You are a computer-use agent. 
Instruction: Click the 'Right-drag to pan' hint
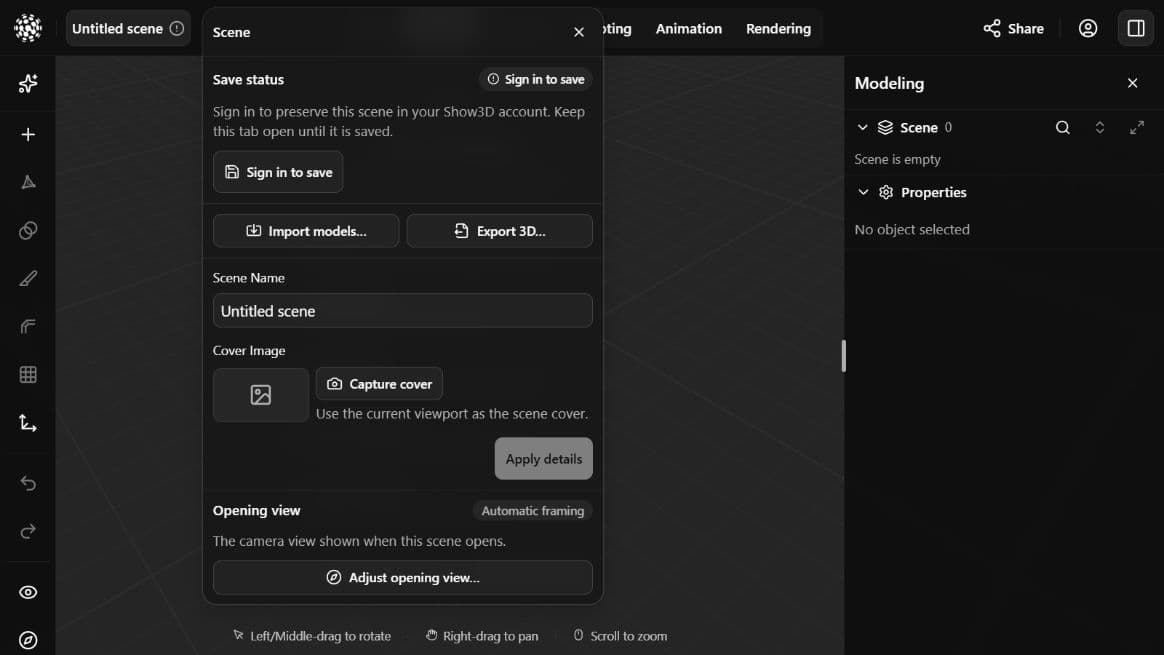click(x=482, y=636)
